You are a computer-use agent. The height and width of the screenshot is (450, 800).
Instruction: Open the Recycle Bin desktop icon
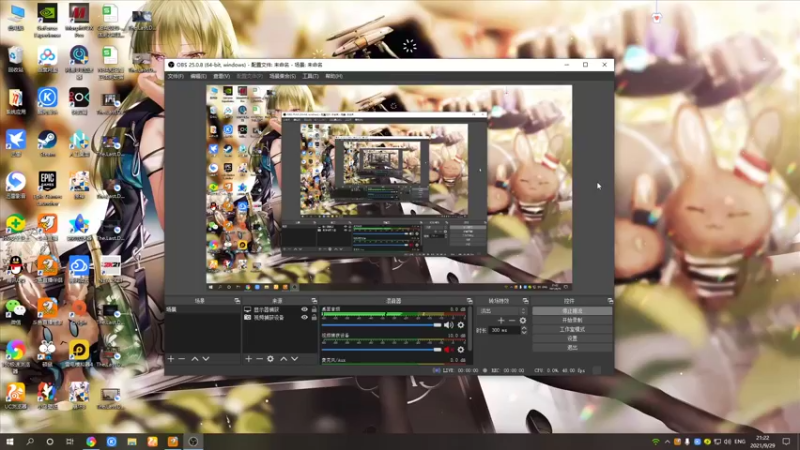pyautogui.click(x=16, y=59)
